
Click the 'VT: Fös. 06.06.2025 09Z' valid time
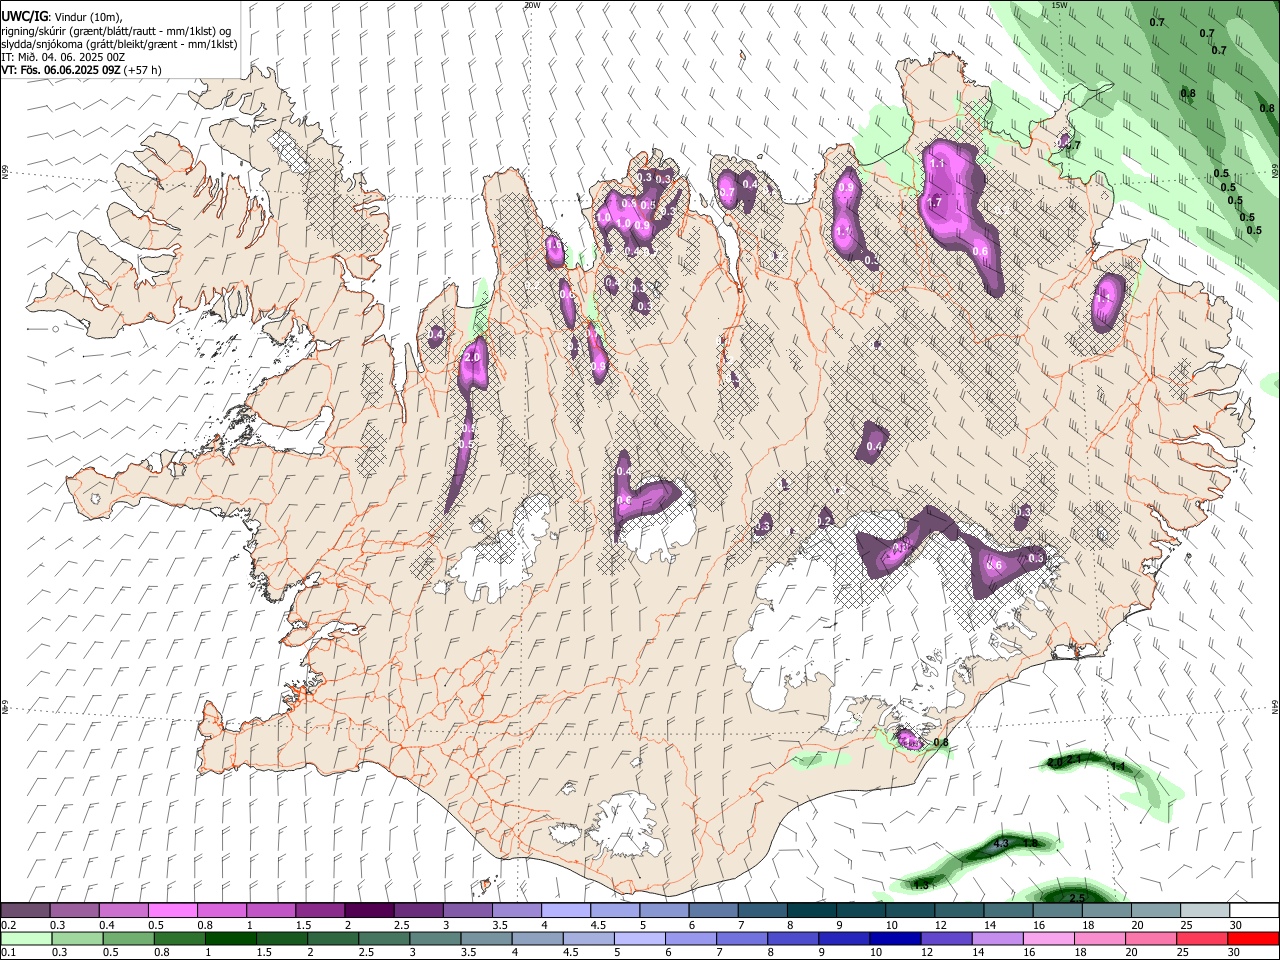tap(61, 70)
